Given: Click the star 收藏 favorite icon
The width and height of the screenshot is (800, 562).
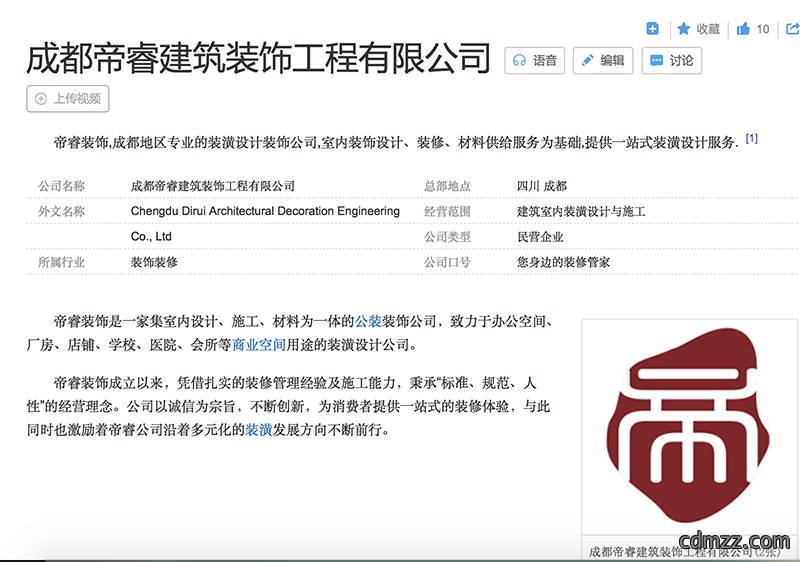Looking at the screenshot, I should click(684, 29).
